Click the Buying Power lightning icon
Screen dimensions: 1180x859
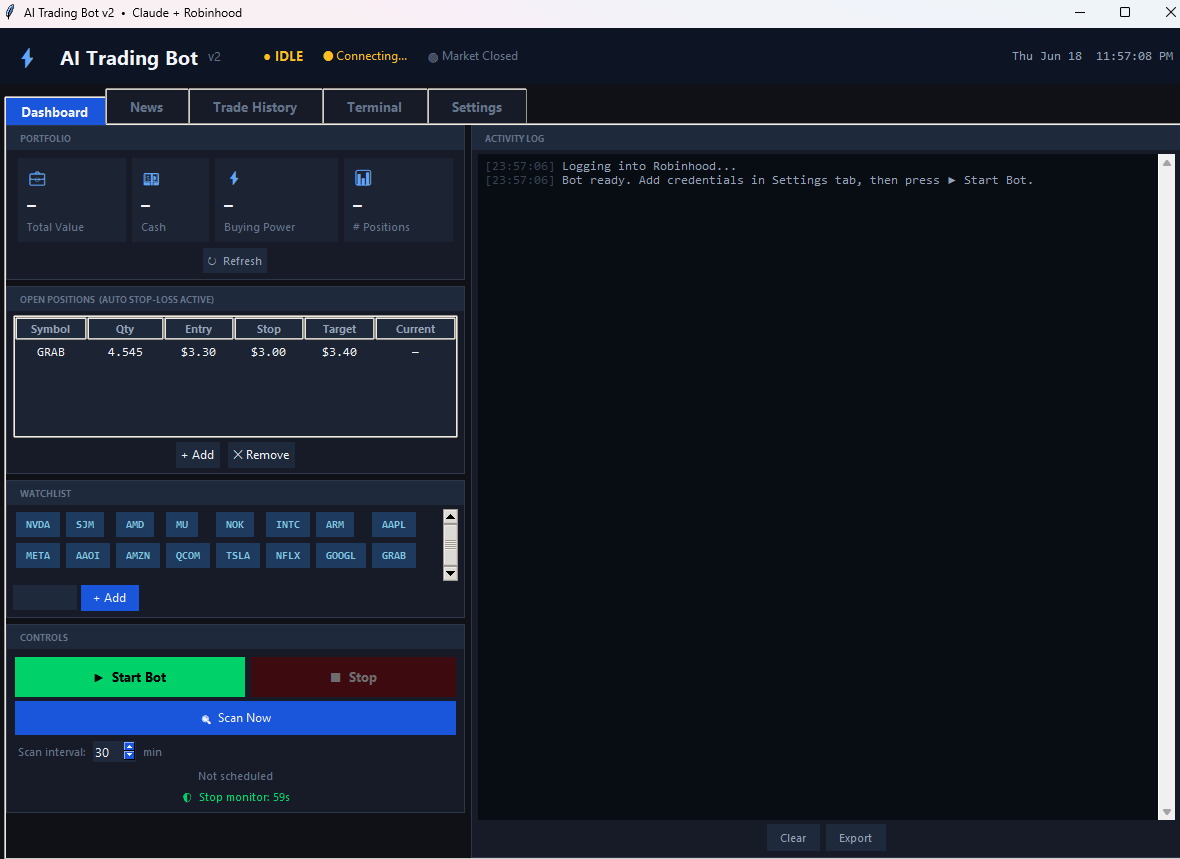[x=234, y=178]
